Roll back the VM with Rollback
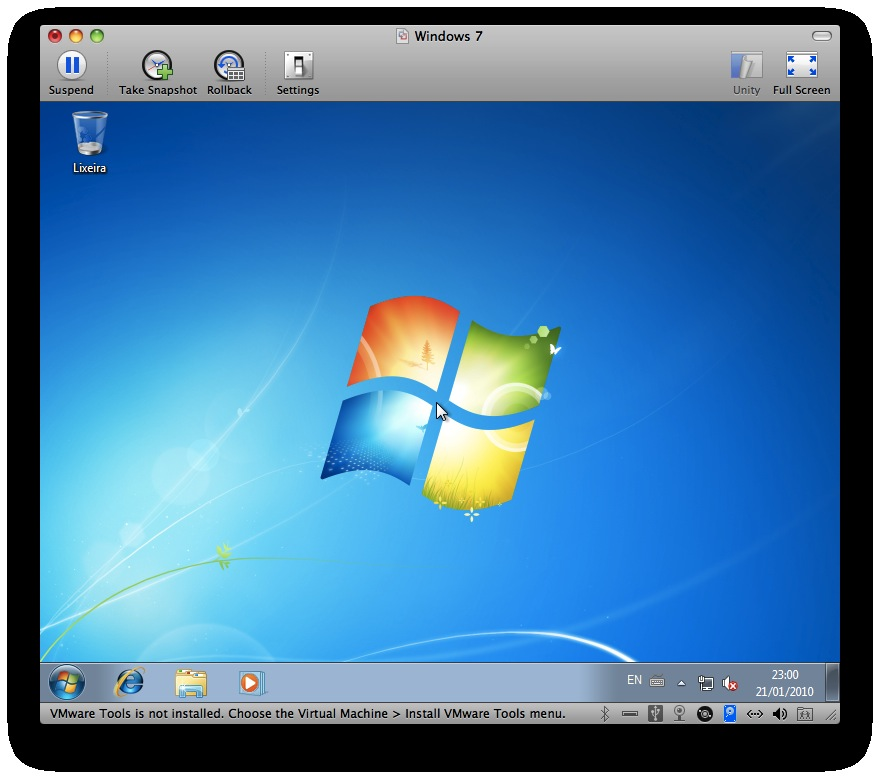Viewport: 880px width, 779px height. (229, 66)
